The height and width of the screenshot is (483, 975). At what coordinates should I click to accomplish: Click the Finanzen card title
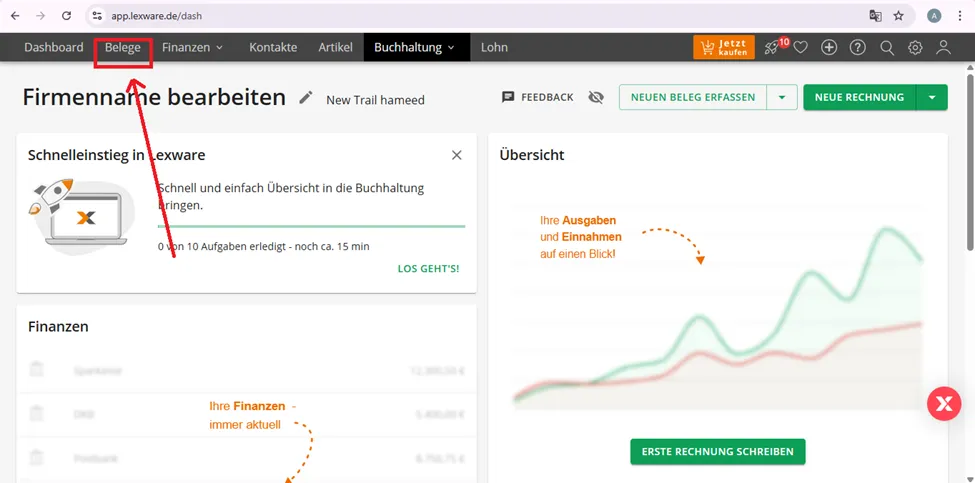[58, 326]
